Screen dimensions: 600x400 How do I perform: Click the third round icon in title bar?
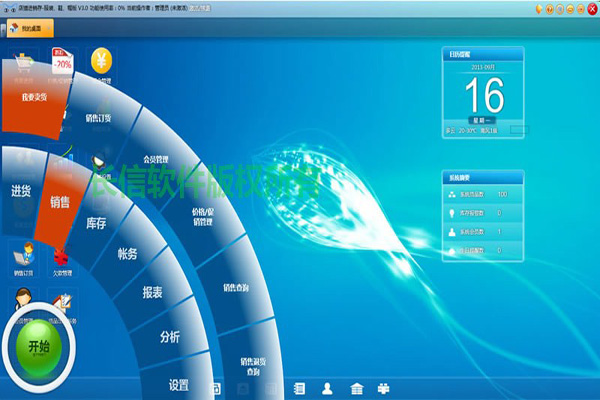pyautogui.click(x=560, y=9)
